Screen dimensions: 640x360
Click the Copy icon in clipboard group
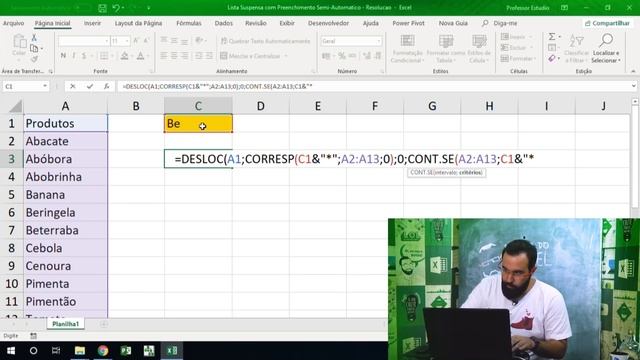[x=34, y=49]
